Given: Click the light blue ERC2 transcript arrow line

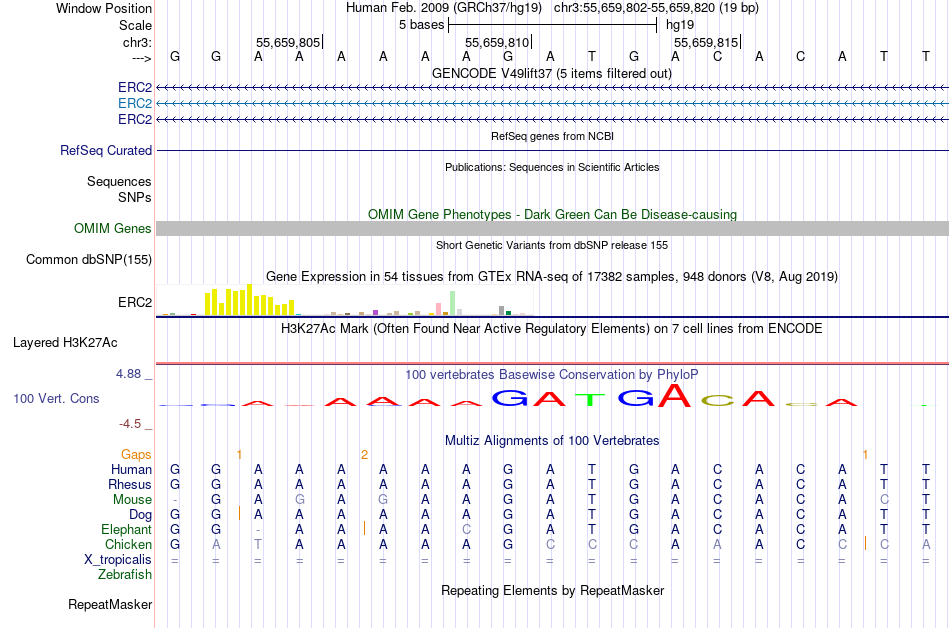Looking at the screenshot, I should (552, 104).
